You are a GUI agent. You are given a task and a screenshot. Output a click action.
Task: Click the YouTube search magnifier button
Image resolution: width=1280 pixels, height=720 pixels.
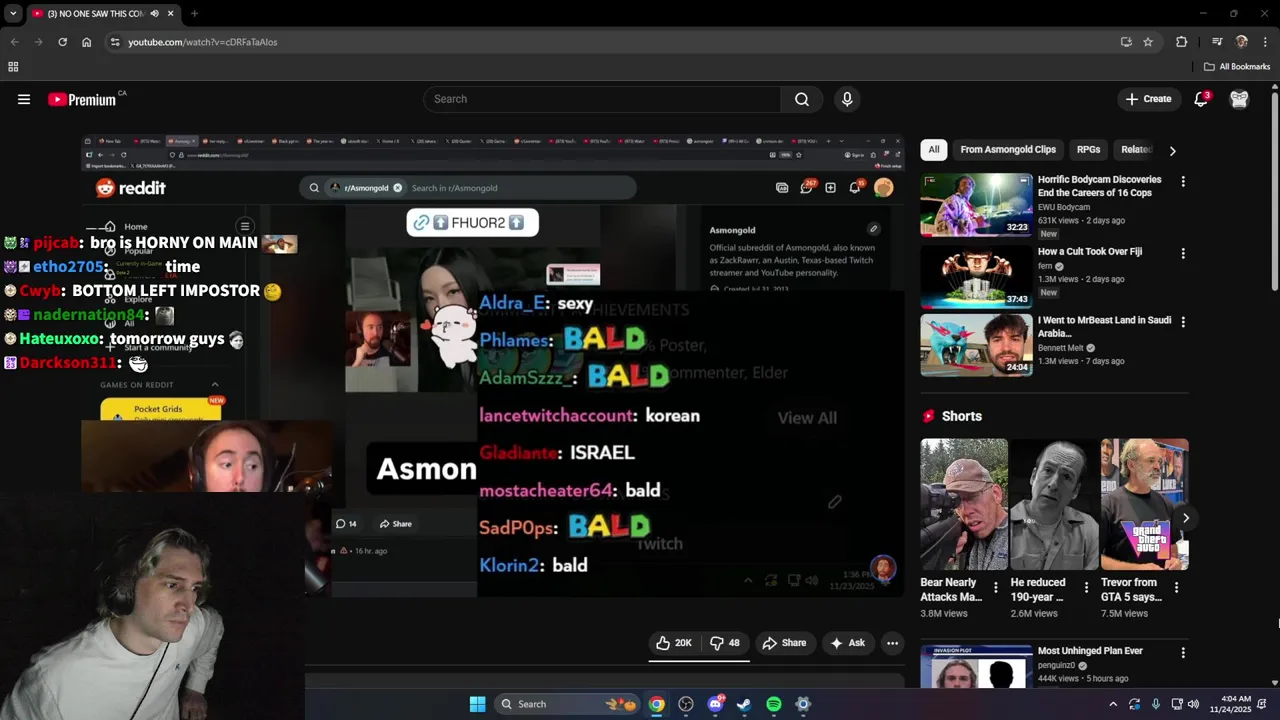(x=802, y=99)
